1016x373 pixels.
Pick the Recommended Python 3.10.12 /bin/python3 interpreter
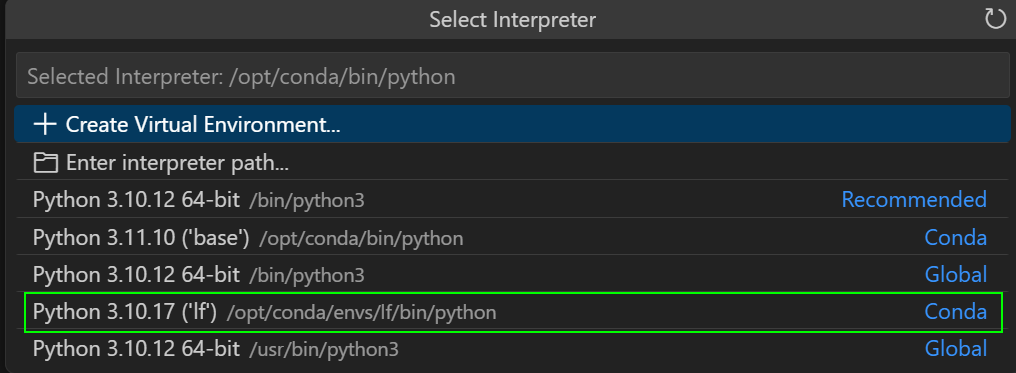(513, 200)
